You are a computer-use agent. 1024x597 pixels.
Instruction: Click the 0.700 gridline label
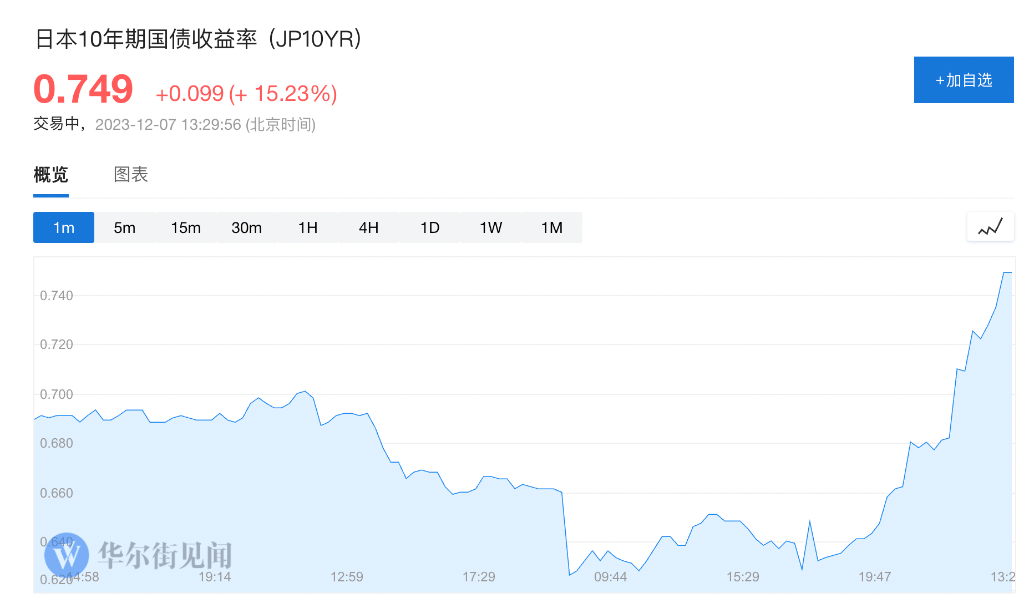[56, 394]
